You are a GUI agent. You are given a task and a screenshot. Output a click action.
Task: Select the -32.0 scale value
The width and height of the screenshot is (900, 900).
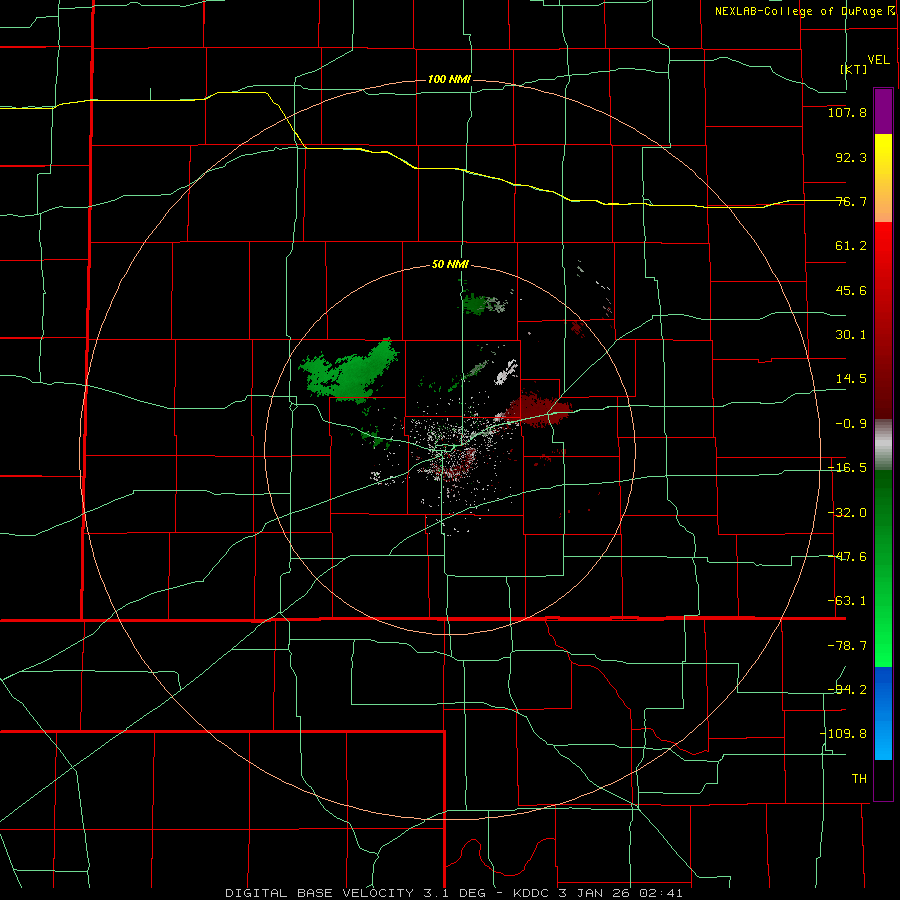847,513
